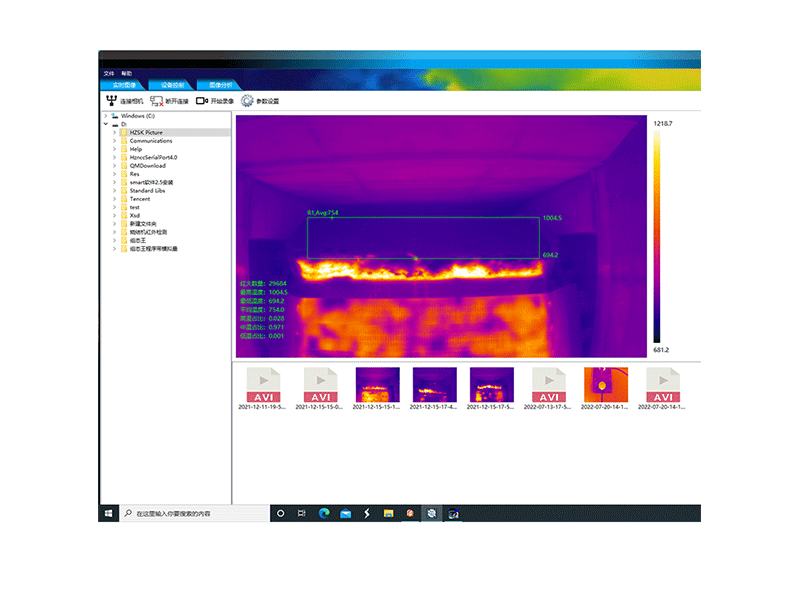Switch to the 实时图像 tab
The image size is (800, 600).
[124, 85]
